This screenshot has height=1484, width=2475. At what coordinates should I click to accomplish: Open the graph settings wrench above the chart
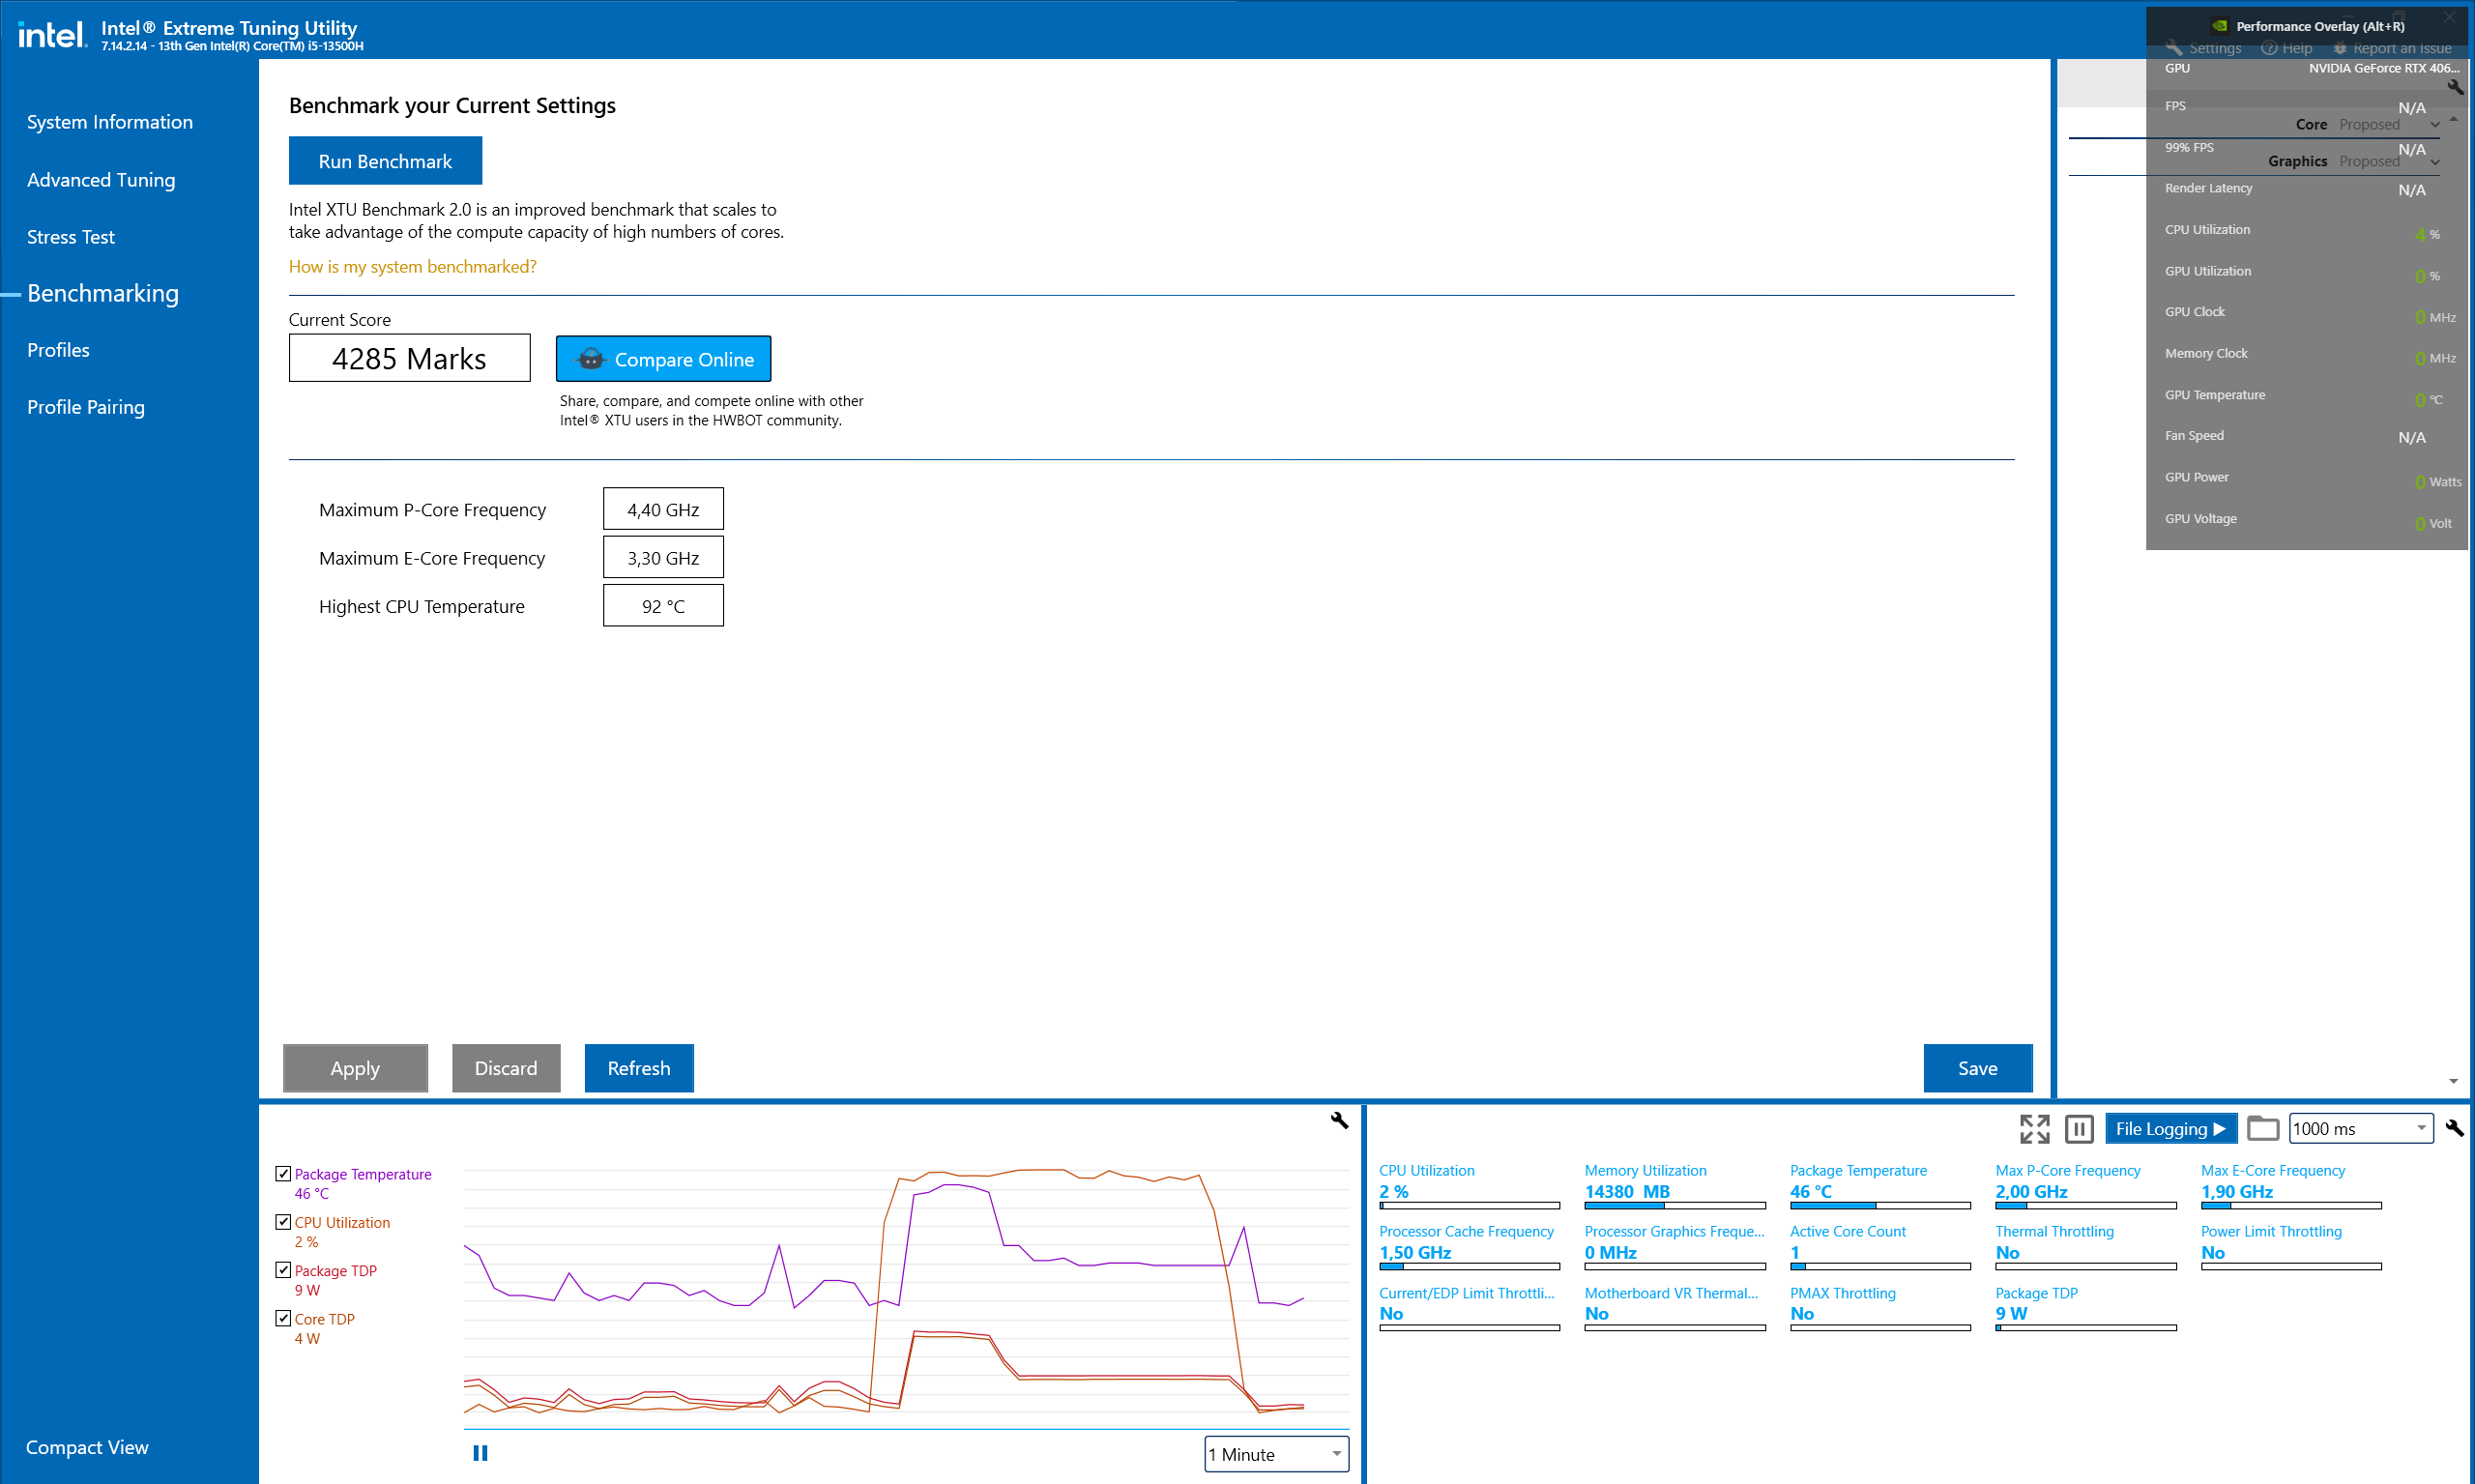coord(1339,1120)
